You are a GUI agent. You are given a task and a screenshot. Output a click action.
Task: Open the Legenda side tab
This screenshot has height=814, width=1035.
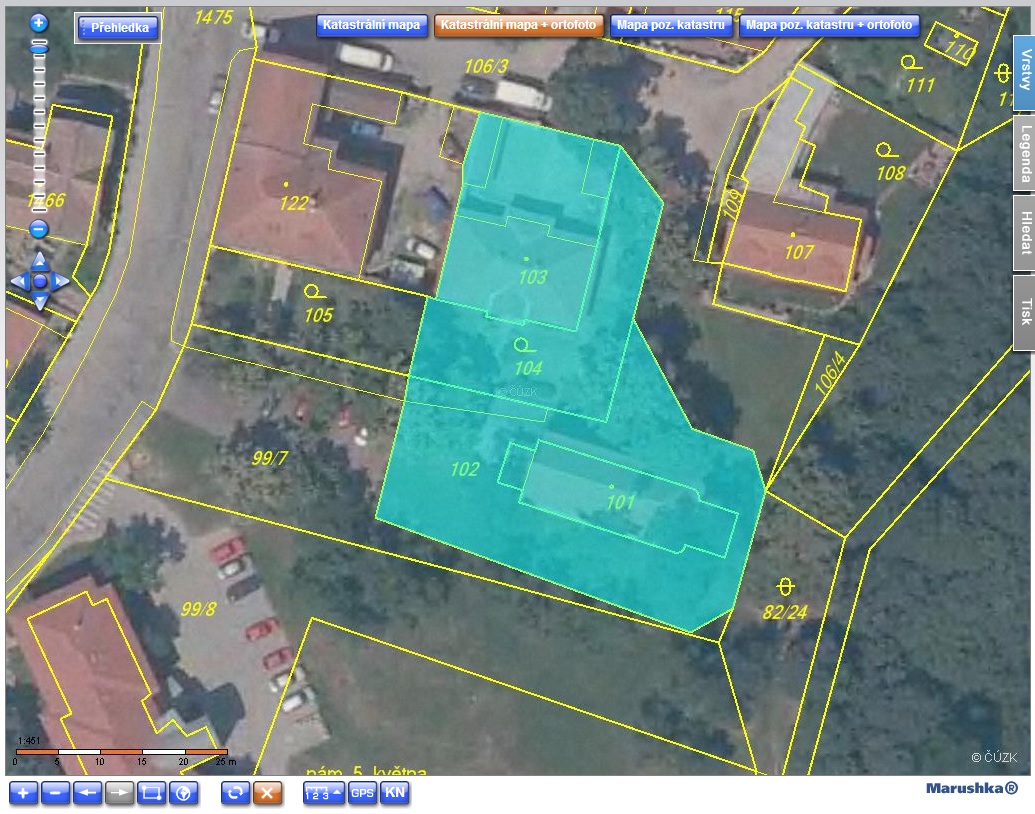click(x=1024, y=153)
